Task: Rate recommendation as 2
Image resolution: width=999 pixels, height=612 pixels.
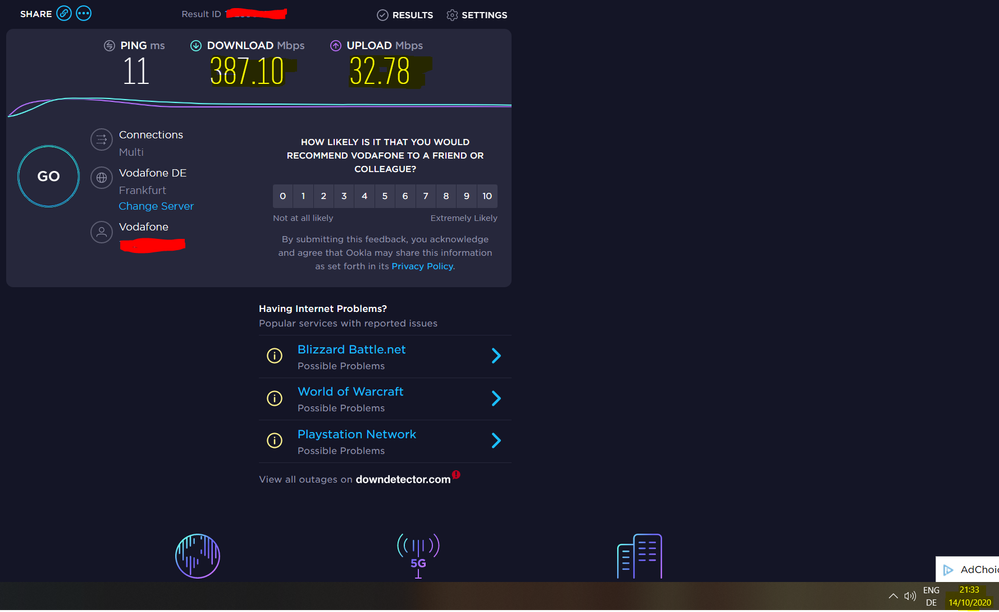Action: point(324,196)
